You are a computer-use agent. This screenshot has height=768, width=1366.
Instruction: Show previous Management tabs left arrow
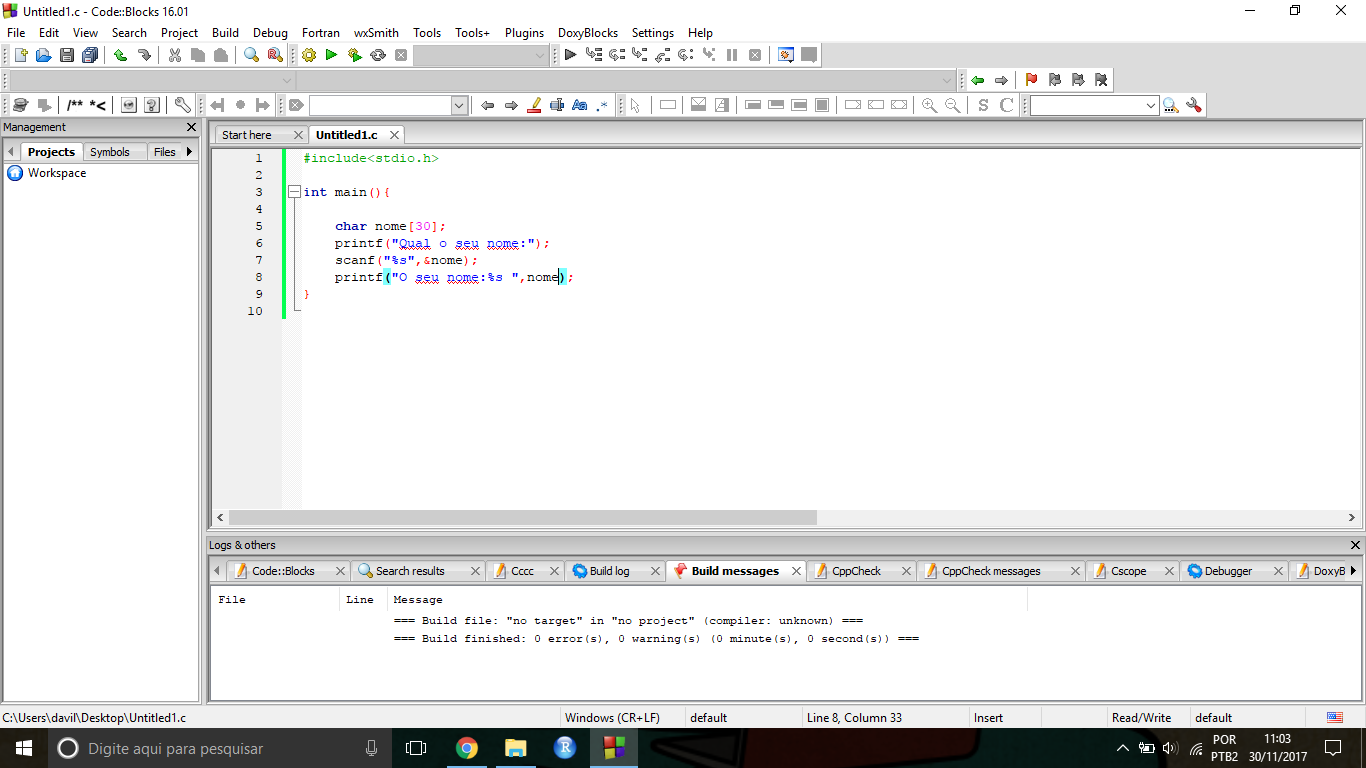tap(11, 152)
